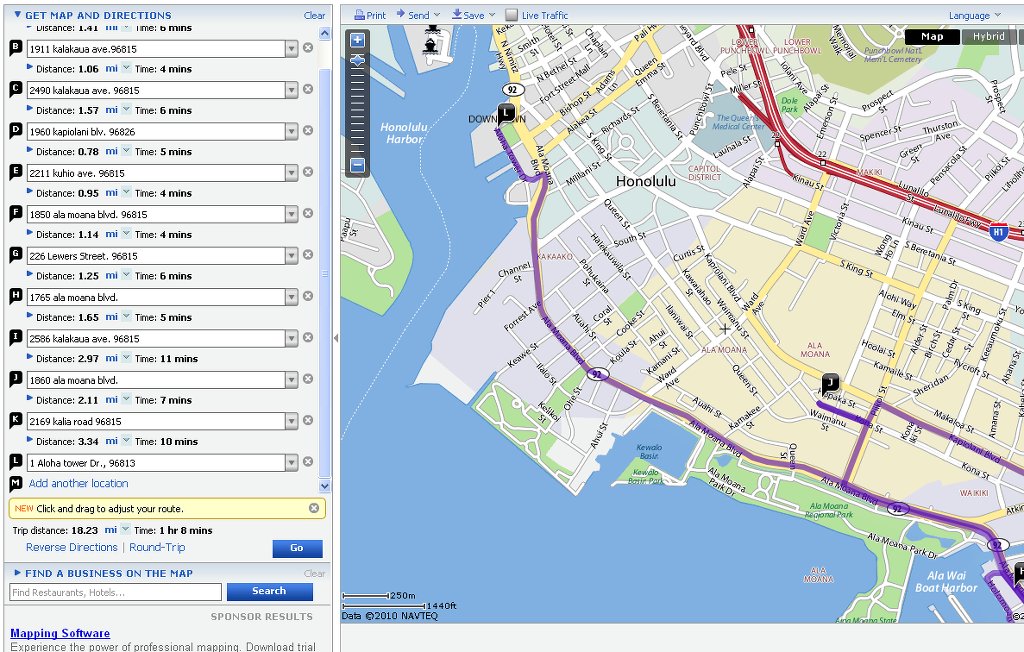Change trip distance unit dropdown

[126, 530]
